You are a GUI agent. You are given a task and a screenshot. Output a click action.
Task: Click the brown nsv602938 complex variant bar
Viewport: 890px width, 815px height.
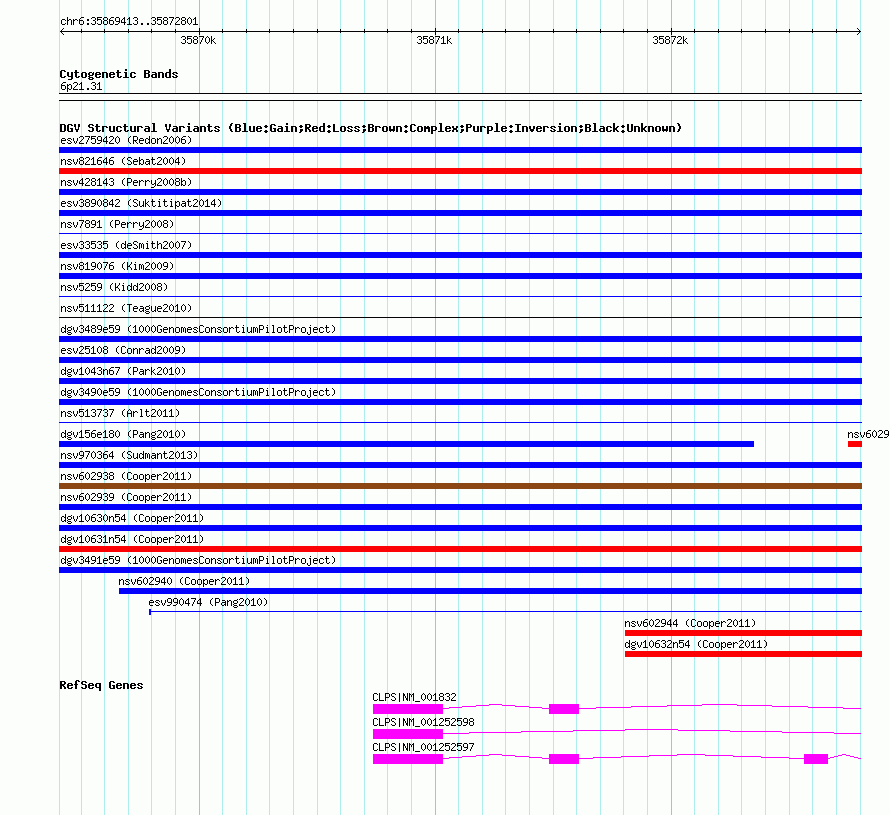pyautogui.click(x=460, y=486)
